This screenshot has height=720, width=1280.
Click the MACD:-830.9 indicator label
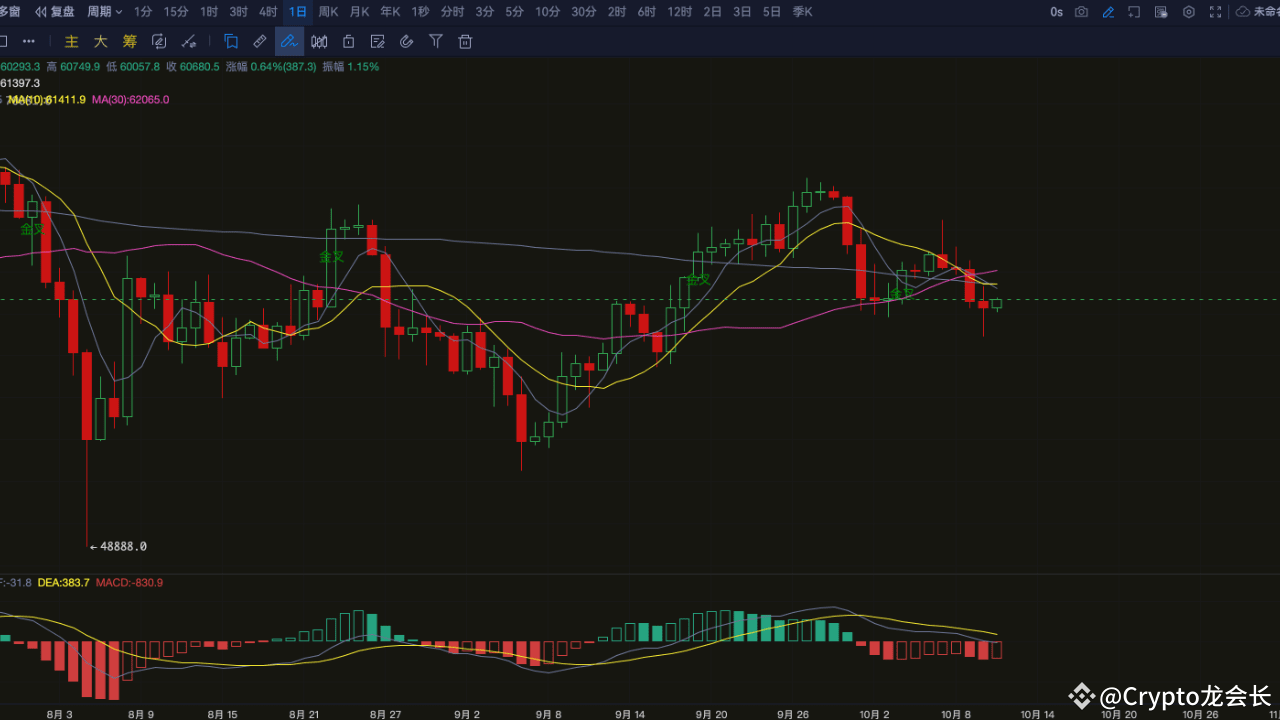click(x=129, y=582)
